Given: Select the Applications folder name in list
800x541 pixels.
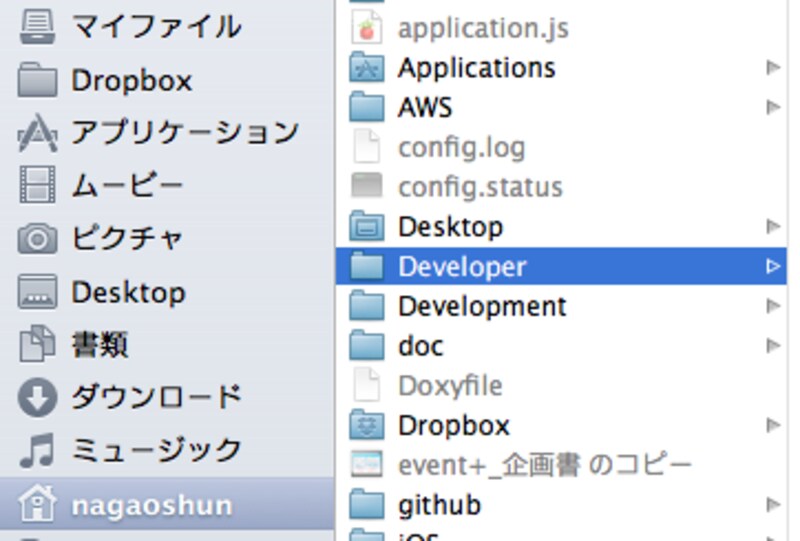Looking at the screenshot, I should pos(477,68).
